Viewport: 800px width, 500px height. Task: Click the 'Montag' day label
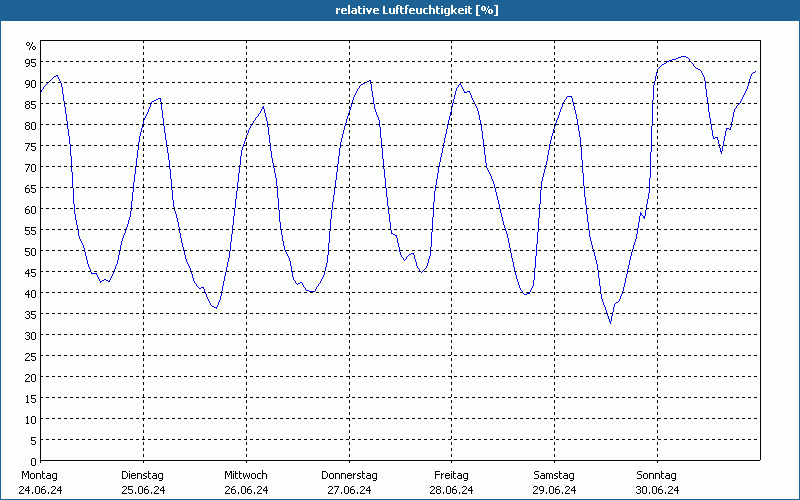(x=39, y=475)
